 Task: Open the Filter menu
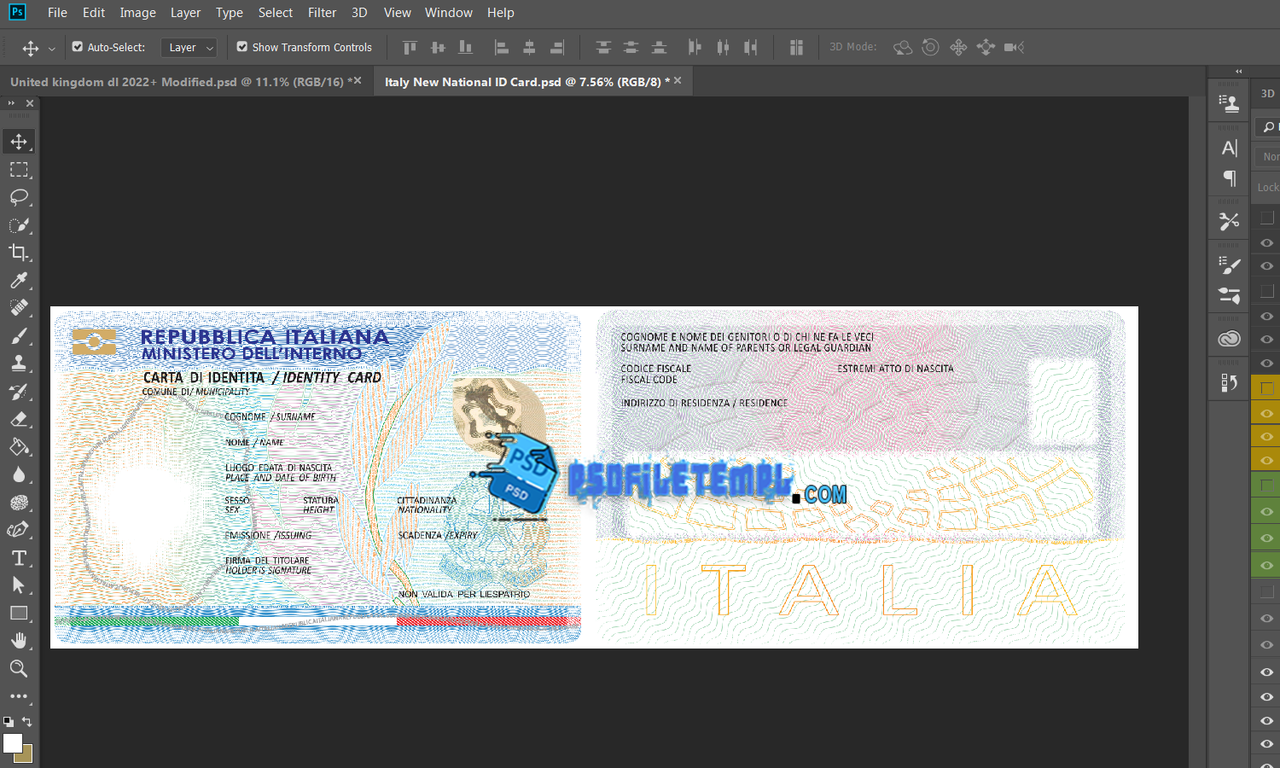322,13
